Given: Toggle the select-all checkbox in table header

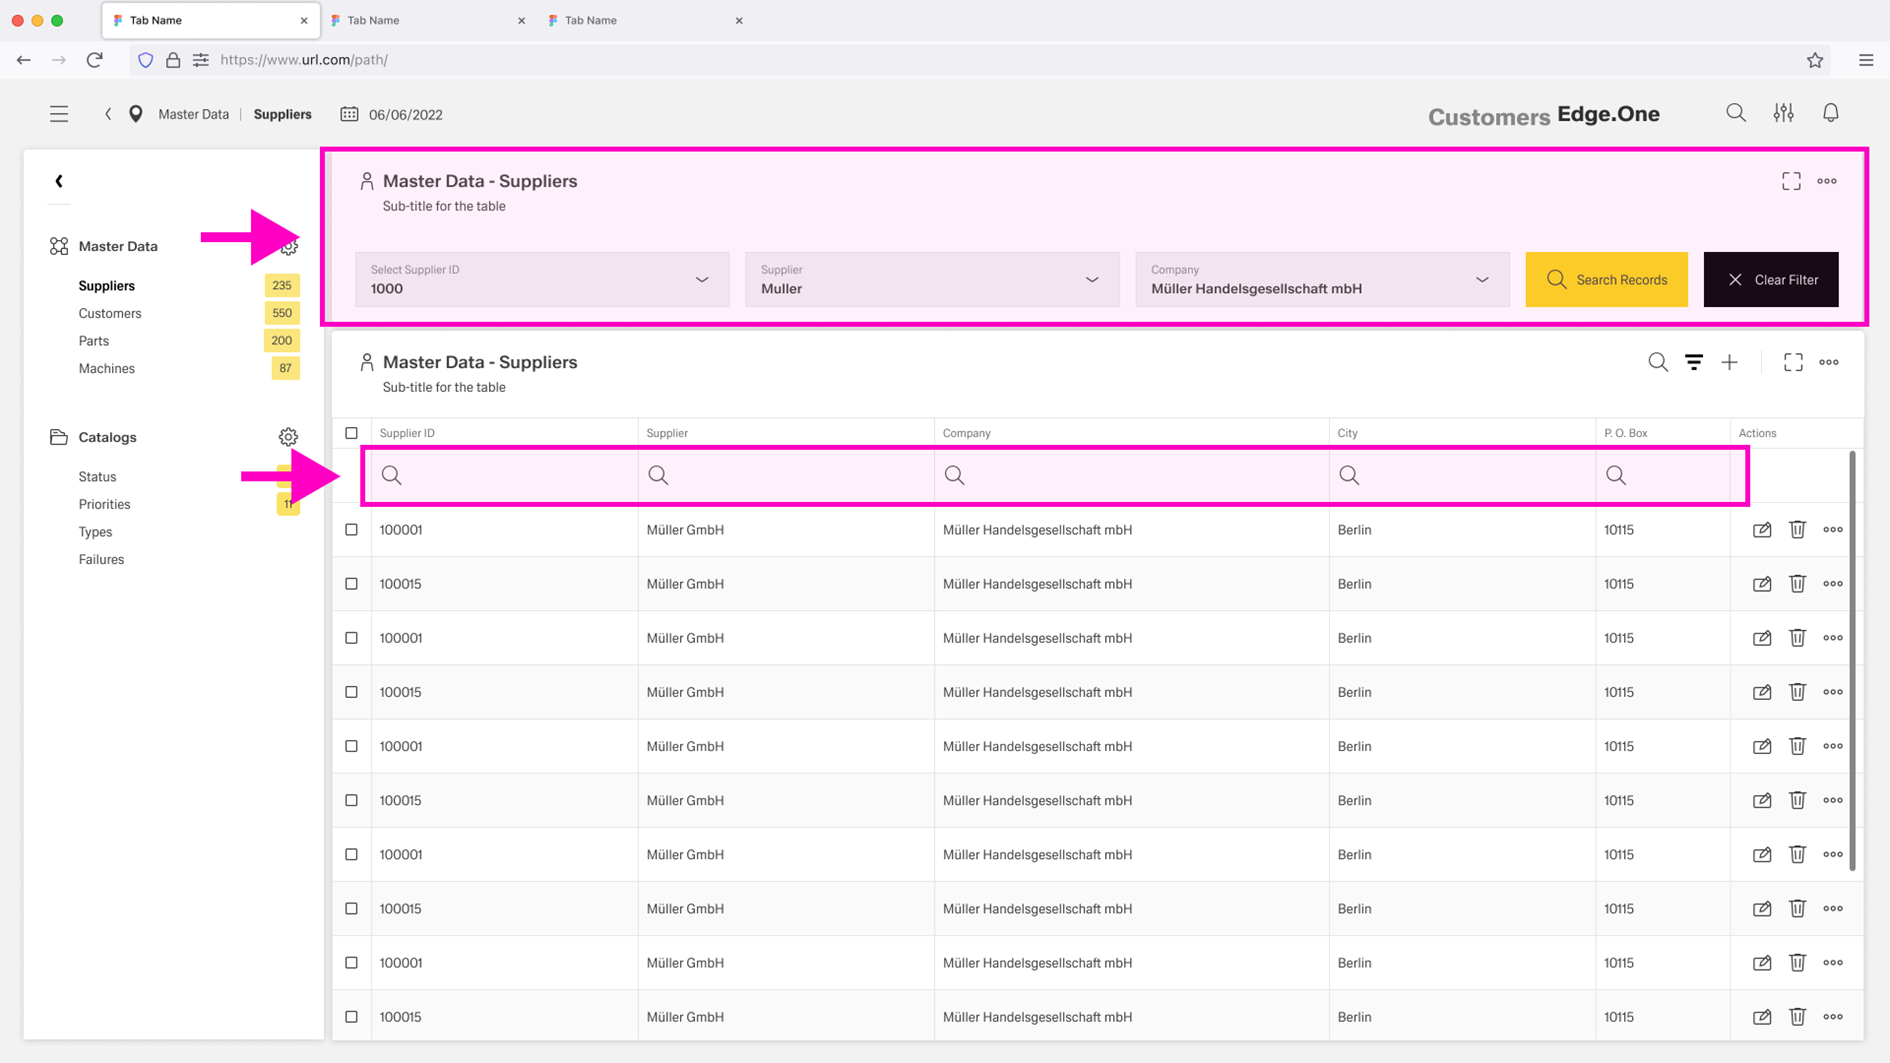Looking at the screenshot, I should point(351,433).
